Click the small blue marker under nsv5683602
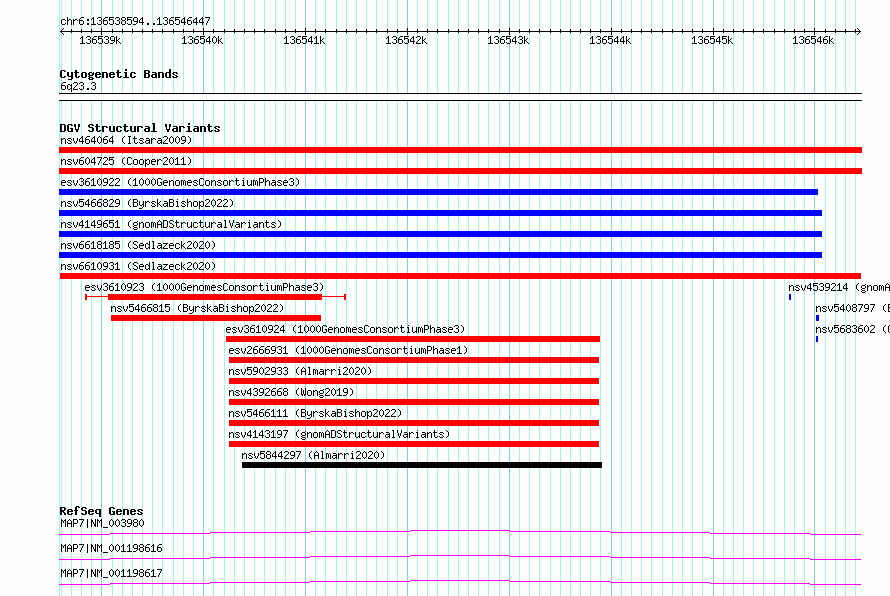 817,339
